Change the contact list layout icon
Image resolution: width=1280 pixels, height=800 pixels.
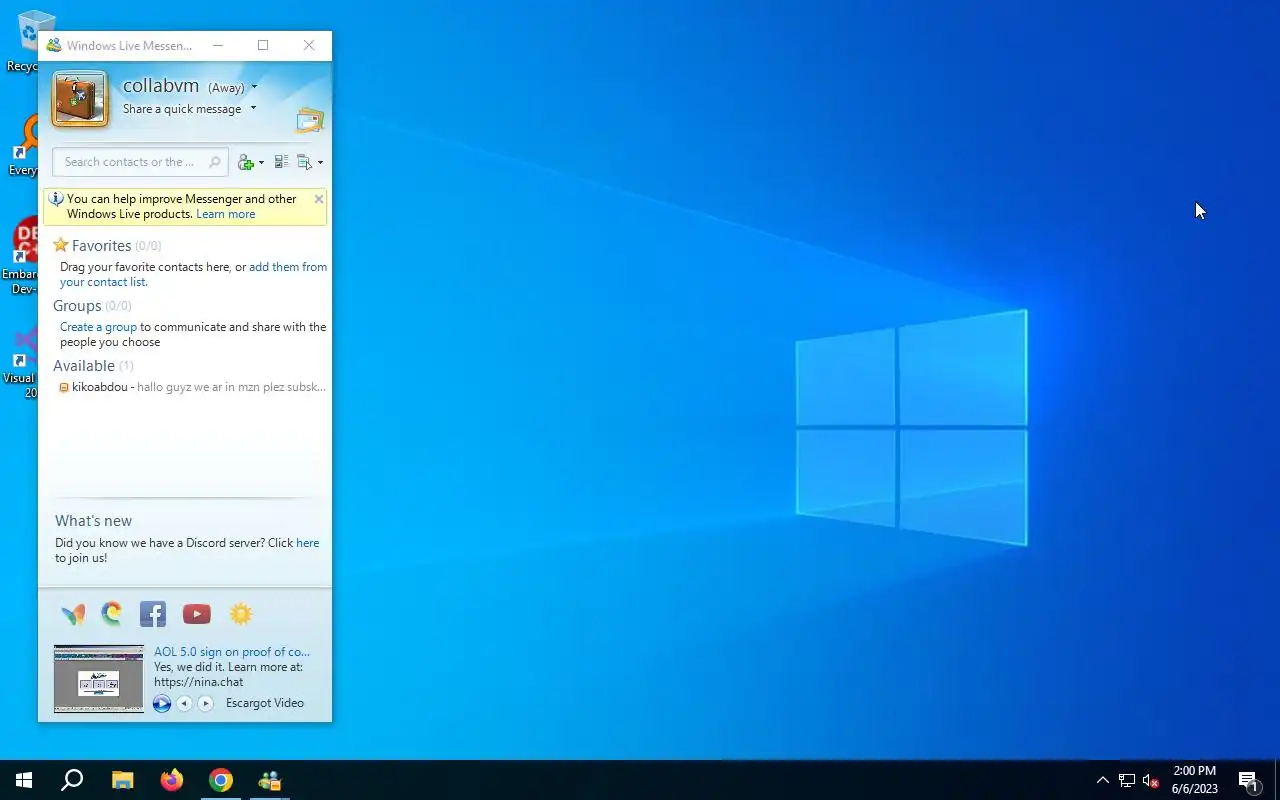(x=281, y=162)
